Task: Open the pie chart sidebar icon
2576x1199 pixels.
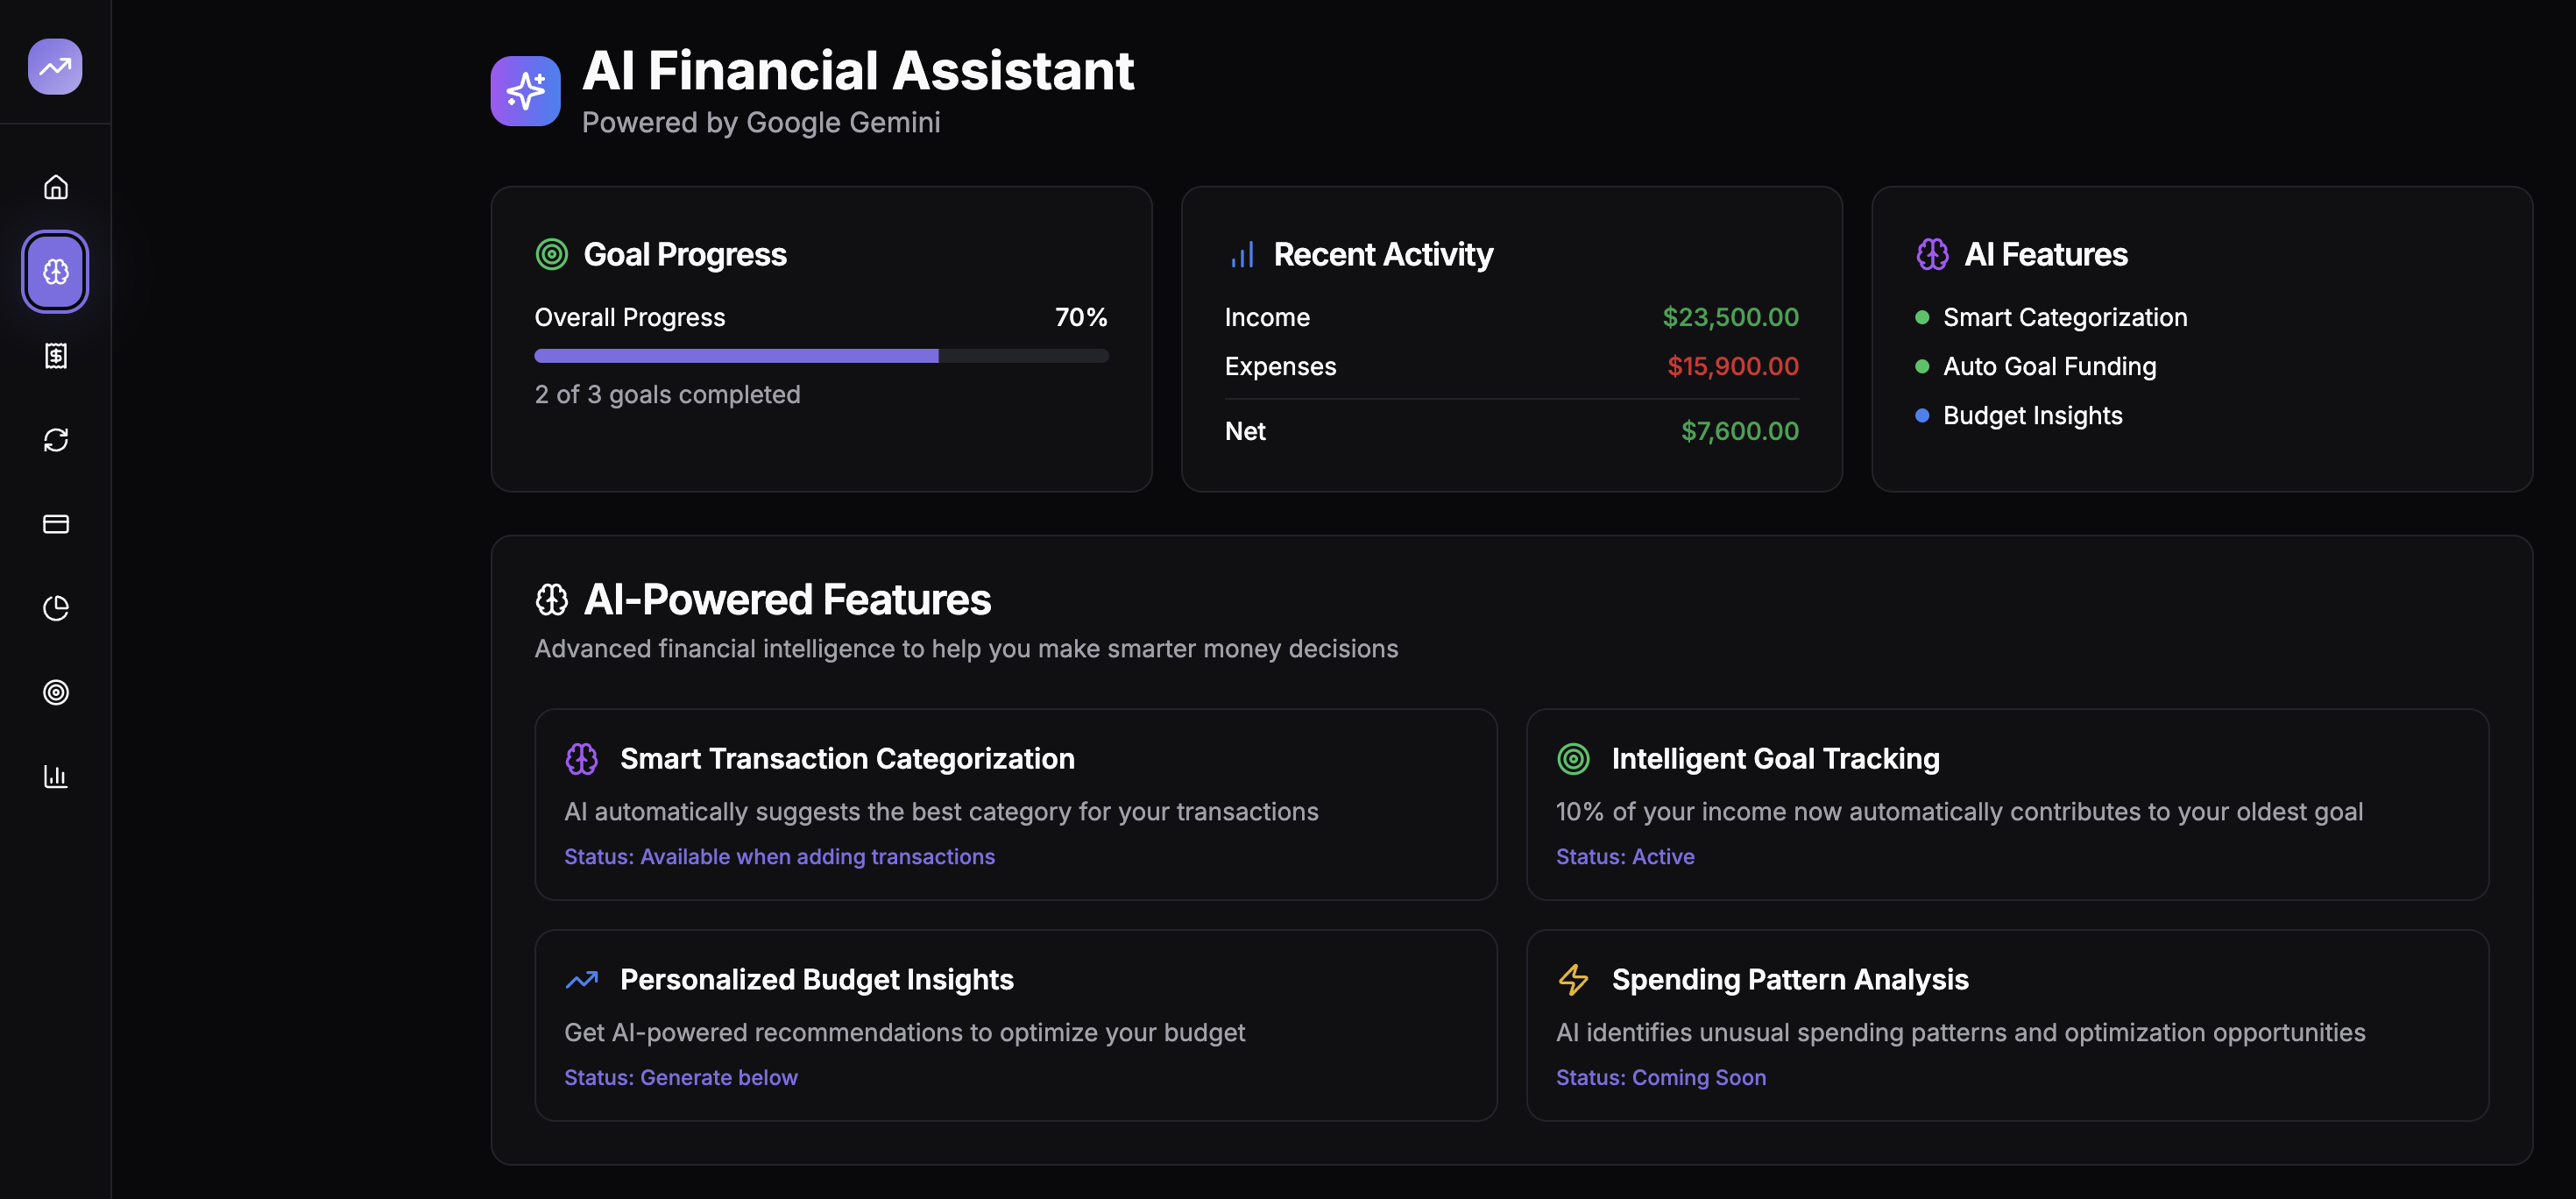Action: click(x=56, y=608)
